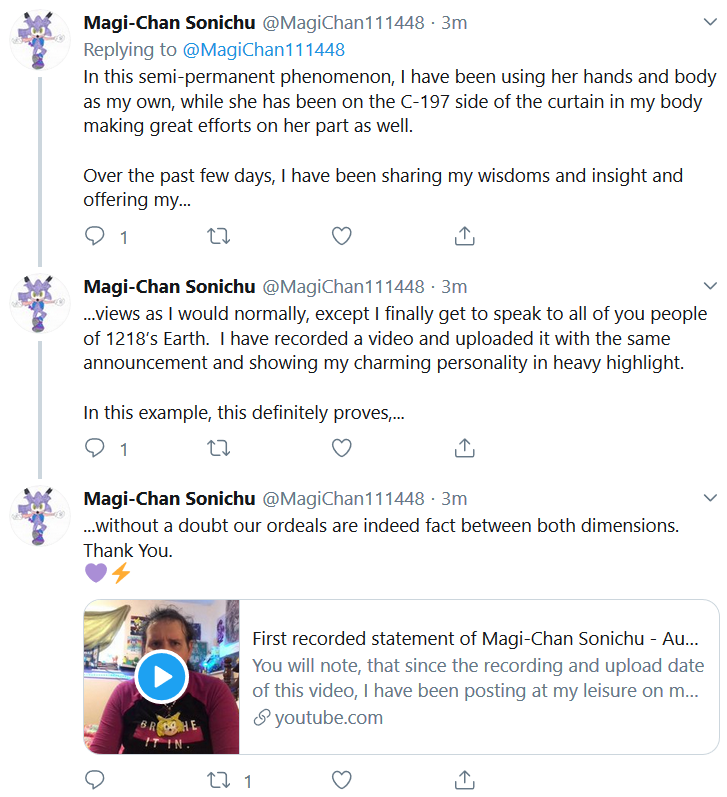Reply to the first tweet about semi-permanent phenomenon

95,236
